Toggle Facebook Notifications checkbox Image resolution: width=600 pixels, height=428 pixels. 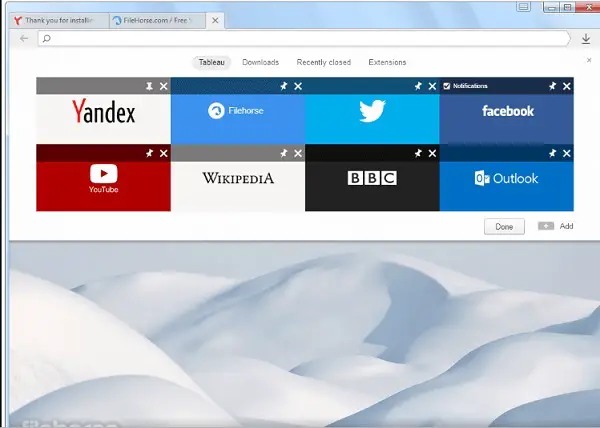(447, 86)
